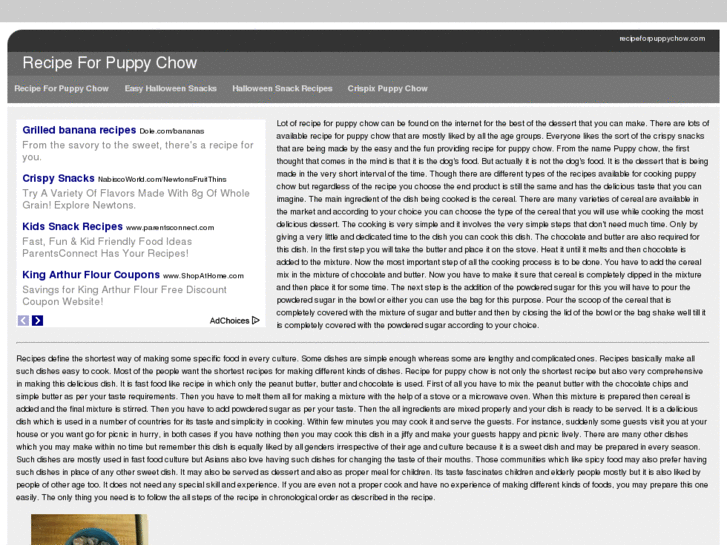
Task: Click ad text 'From the savory to the sweet'
Action: pos(138,151)
